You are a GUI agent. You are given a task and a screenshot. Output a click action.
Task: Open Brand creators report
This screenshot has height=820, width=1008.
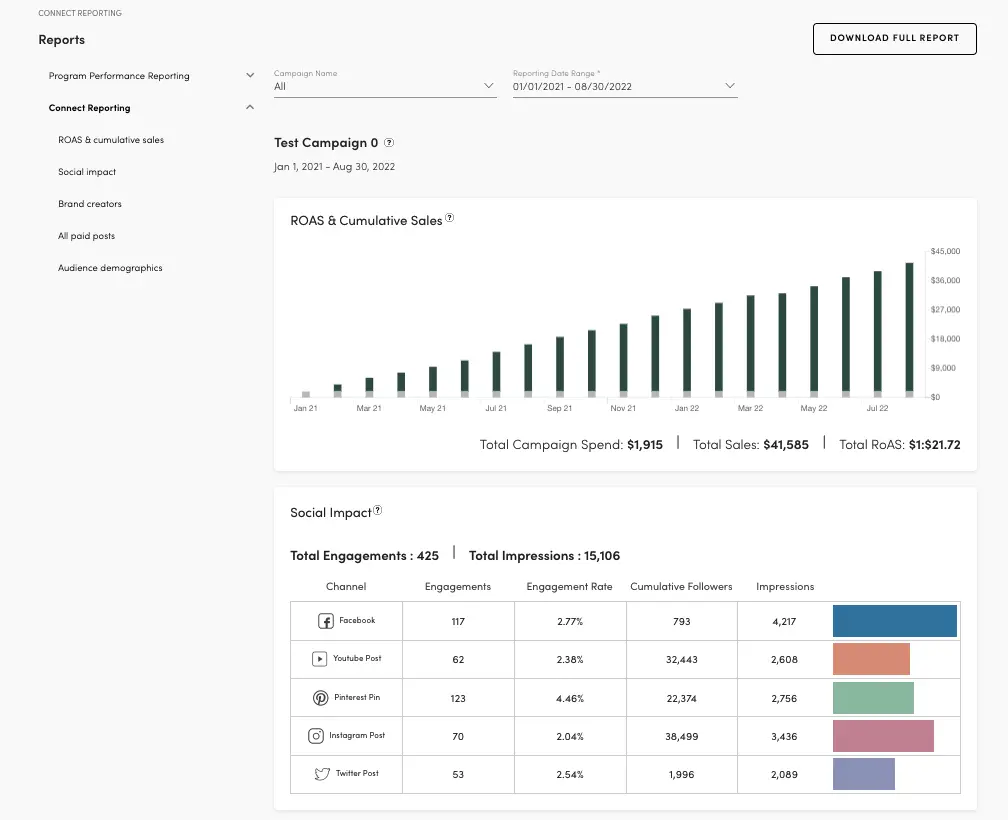(x=90, y=204)
